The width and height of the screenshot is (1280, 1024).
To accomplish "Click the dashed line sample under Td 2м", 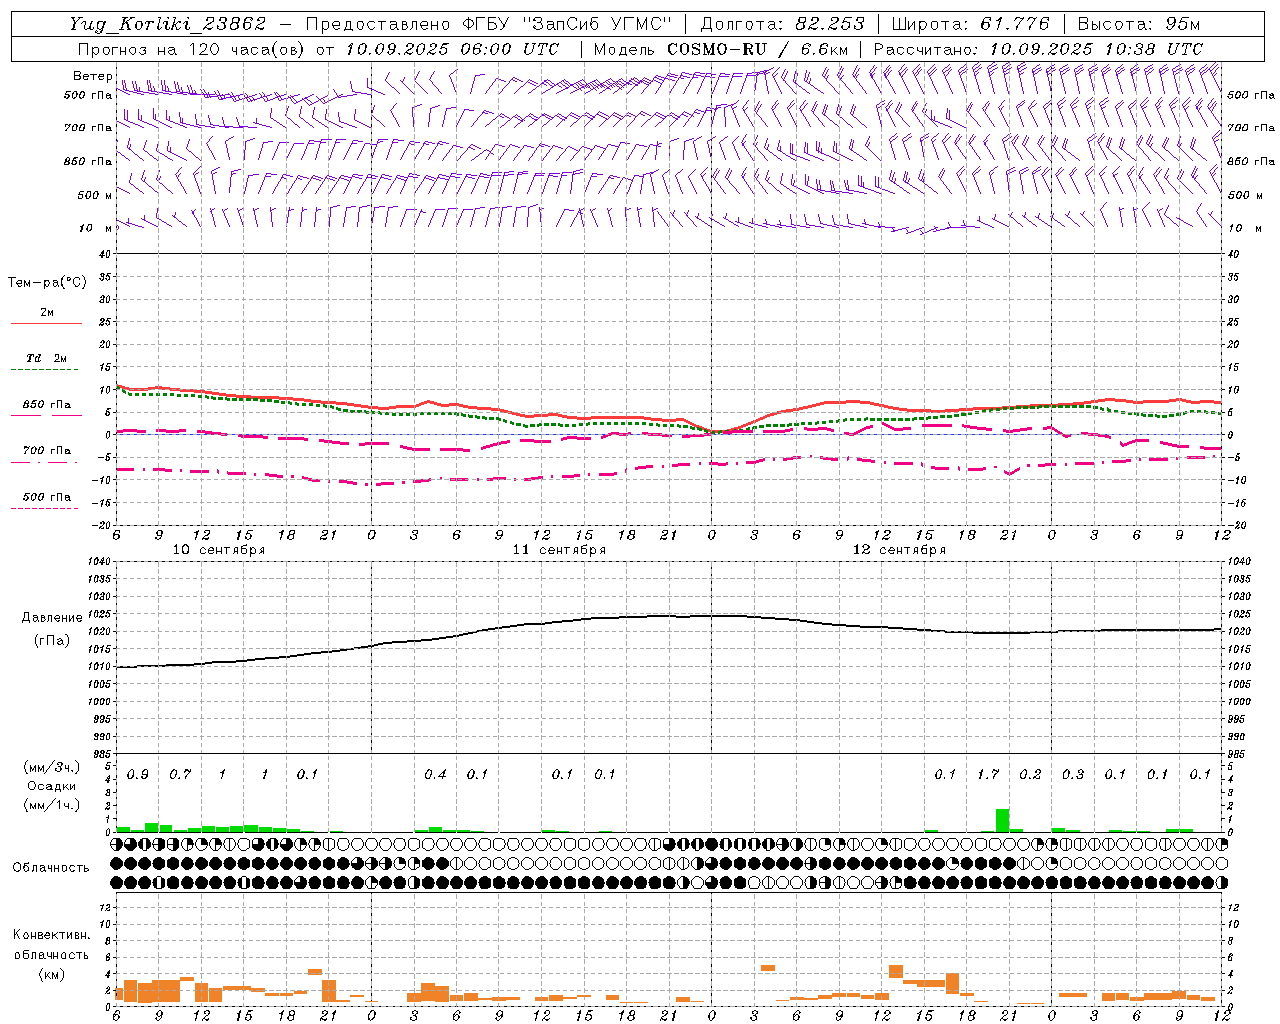I will pos(46,370).
